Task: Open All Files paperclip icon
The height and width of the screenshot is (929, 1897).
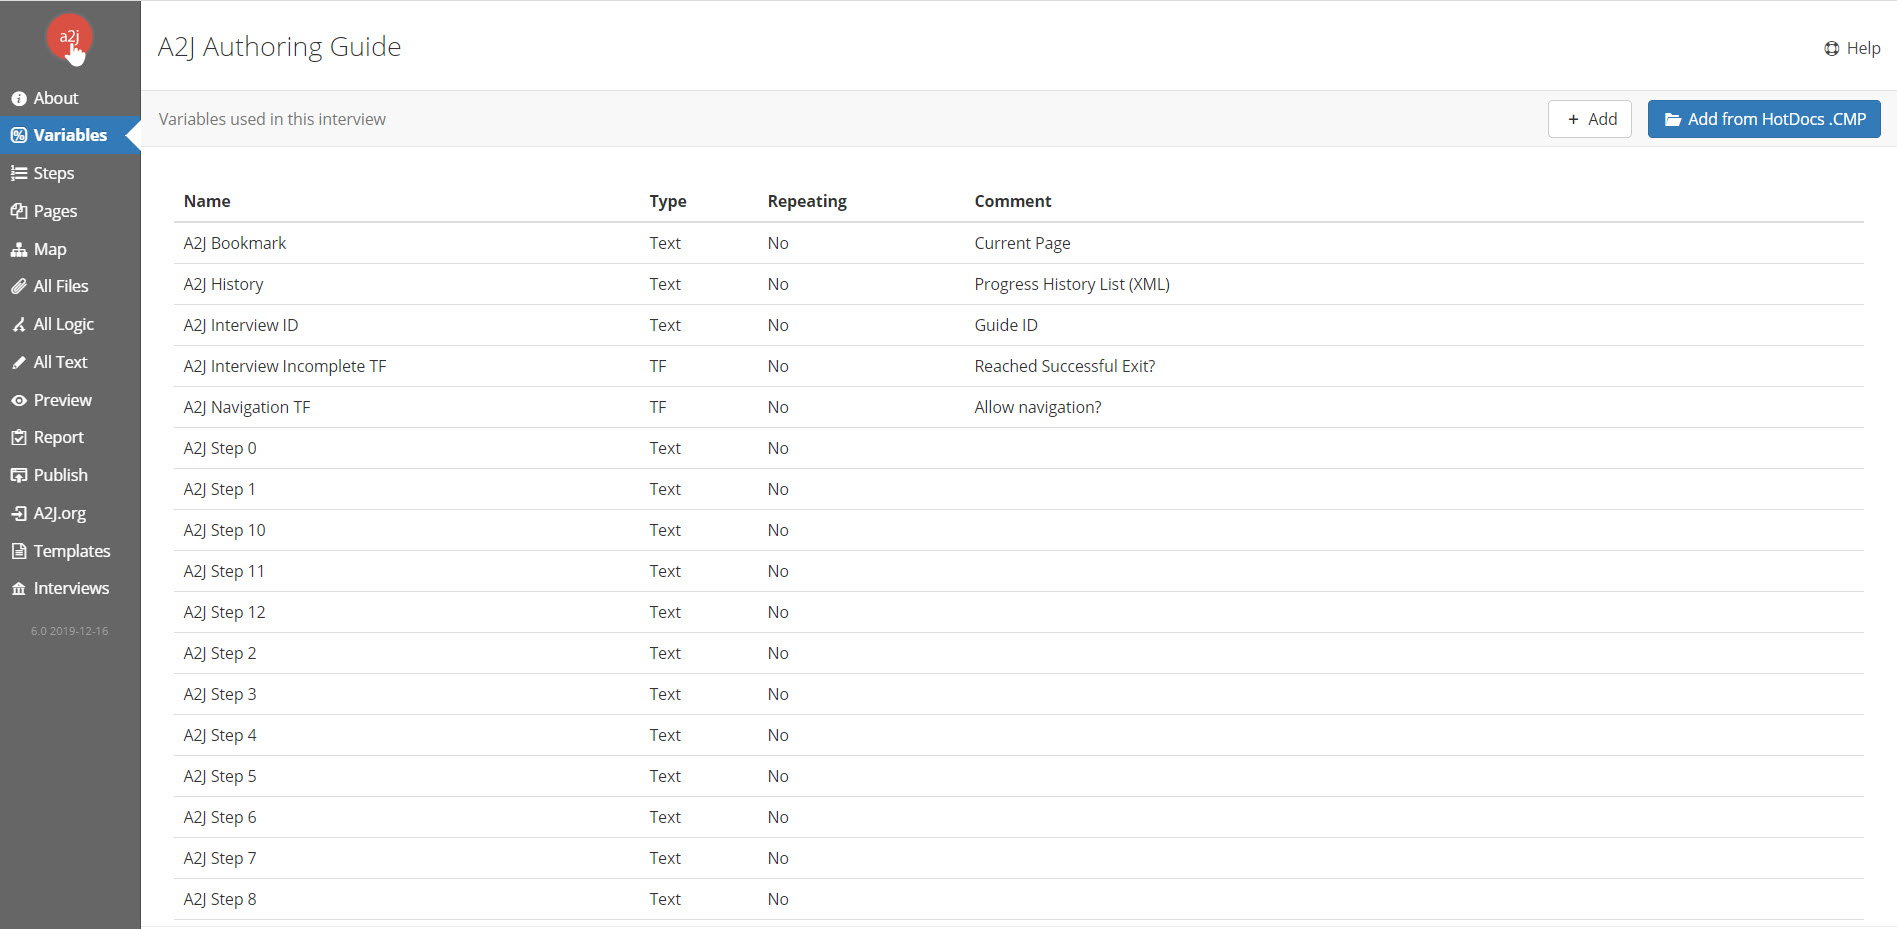Action: (x=18, y=287)
